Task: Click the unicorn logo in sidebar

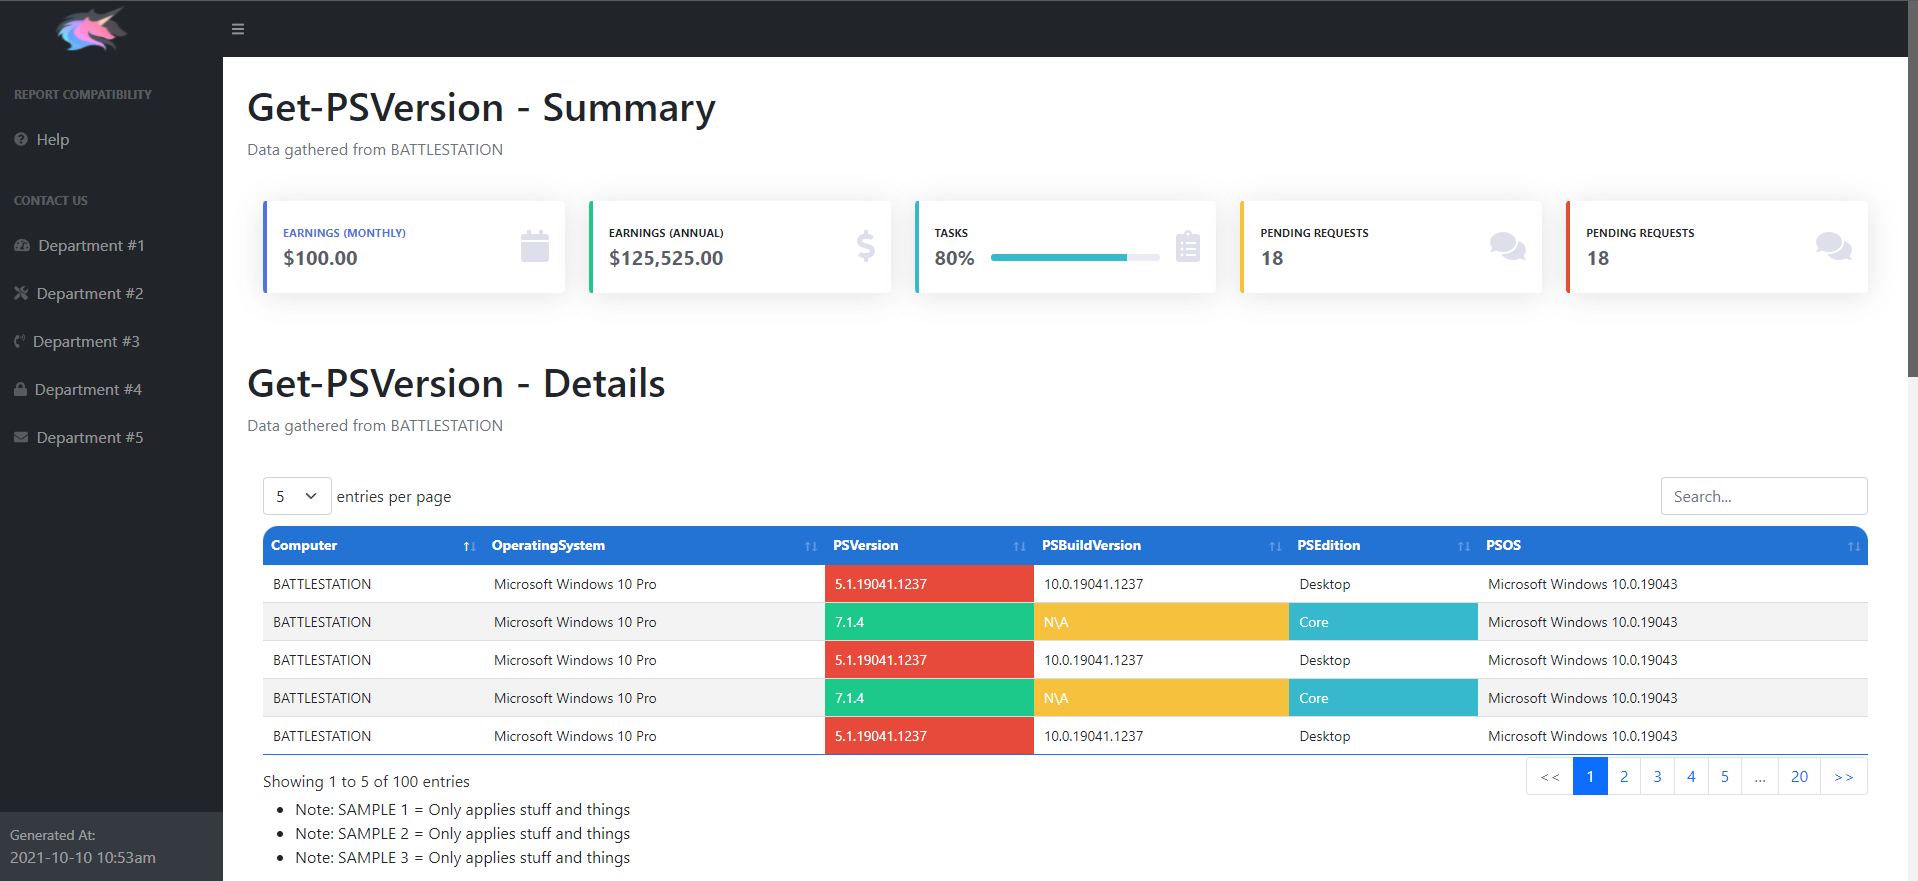Action: pos(91,29)
